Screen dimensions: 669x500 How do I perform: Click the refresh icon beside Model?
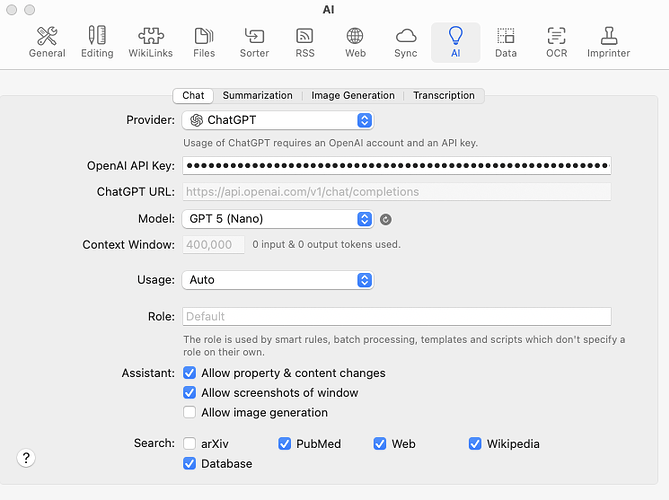click(386, 219)
